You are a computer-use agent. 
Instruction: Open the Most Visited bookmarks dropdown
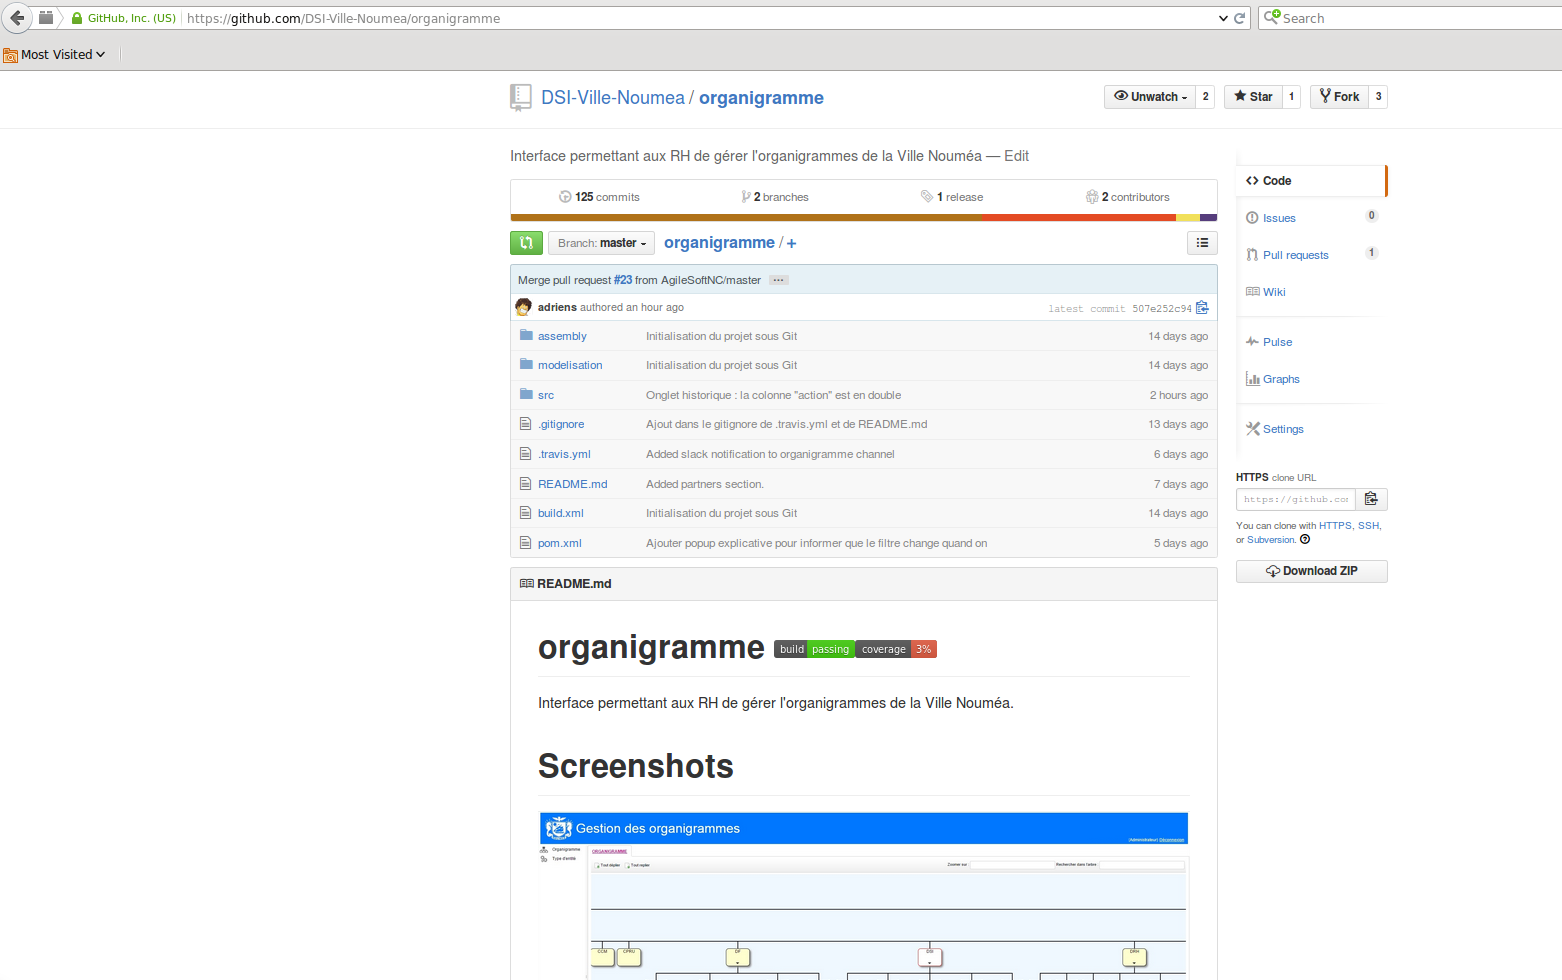(x=54, y=55)
